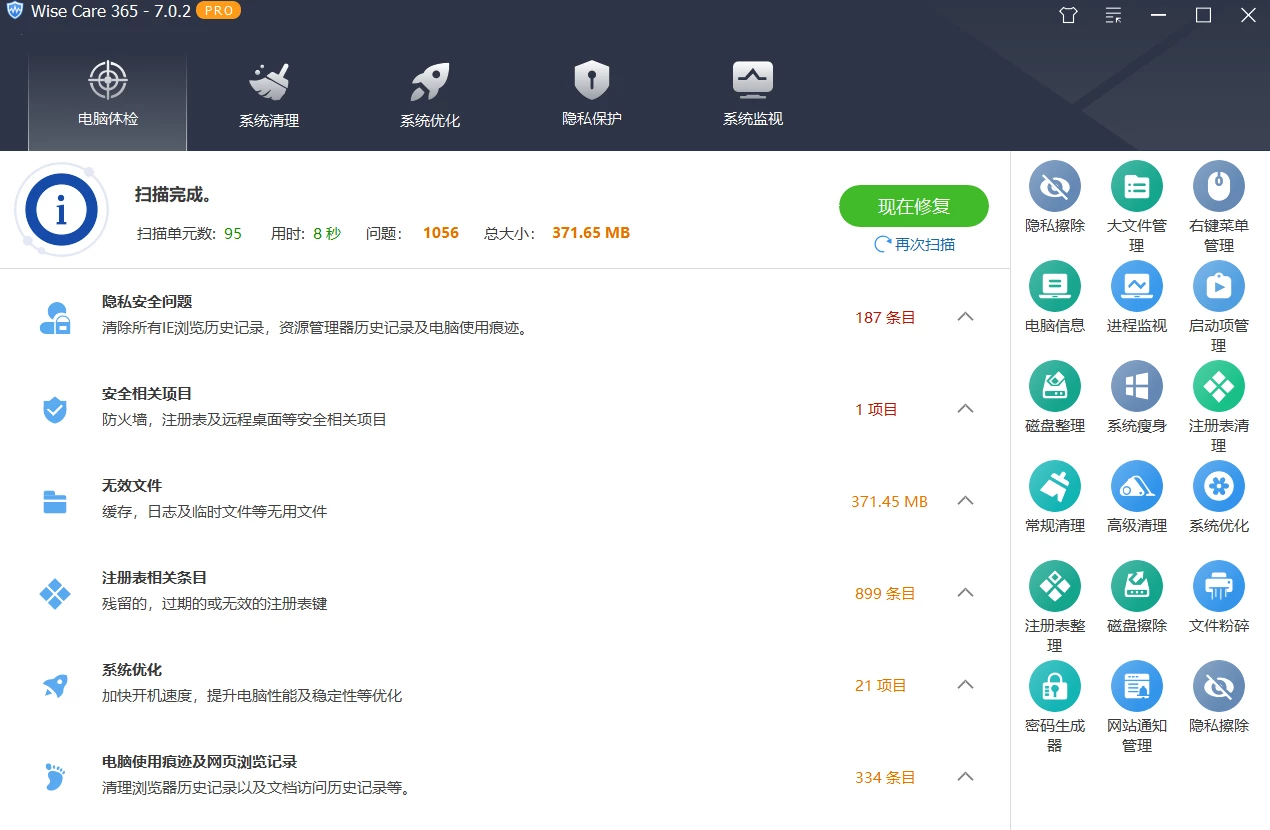Image resolution: width=1270 pixels, height=830 pixels.
Task: Expand the 注册表相关条目 section chevron
Action: pos(965,593)
